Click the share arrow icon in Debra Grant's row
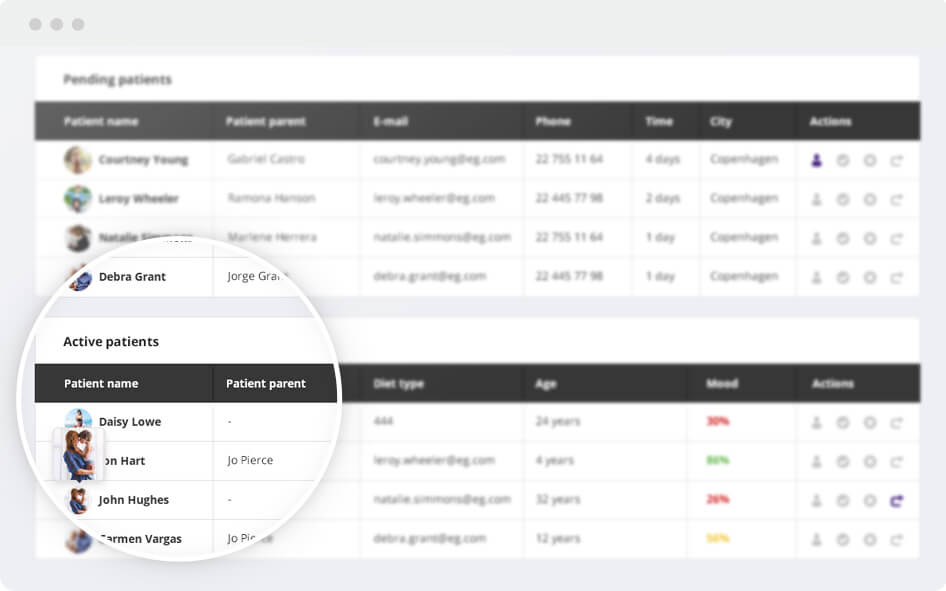Image resolution: width=946 pixels, height=591 pixels. [896, 277]
